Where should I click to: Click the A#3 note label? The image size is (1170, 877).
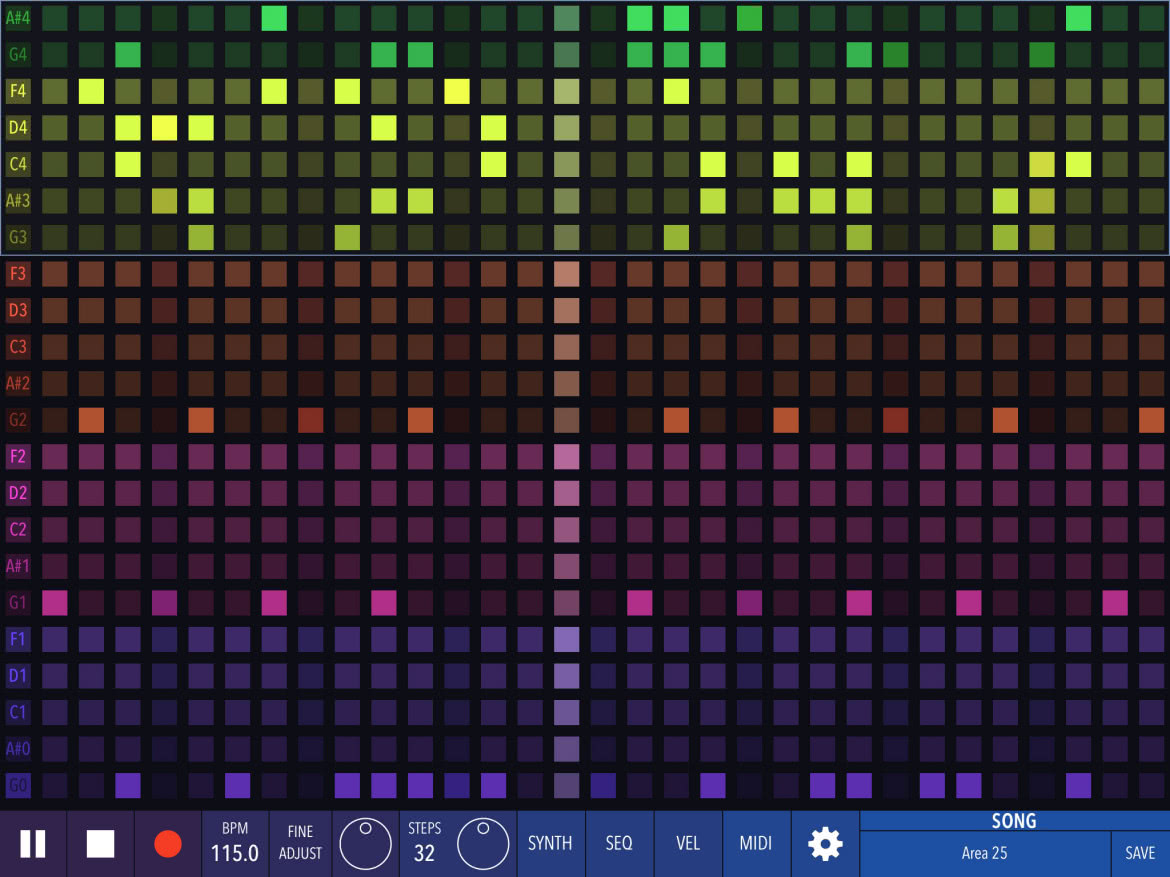pos(18,201)
